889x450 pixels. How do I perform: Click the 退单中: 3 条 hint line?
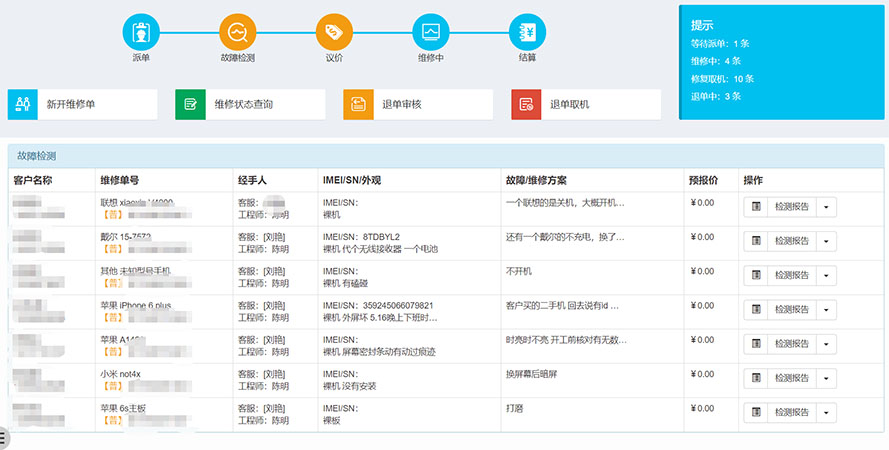point(716,96)
